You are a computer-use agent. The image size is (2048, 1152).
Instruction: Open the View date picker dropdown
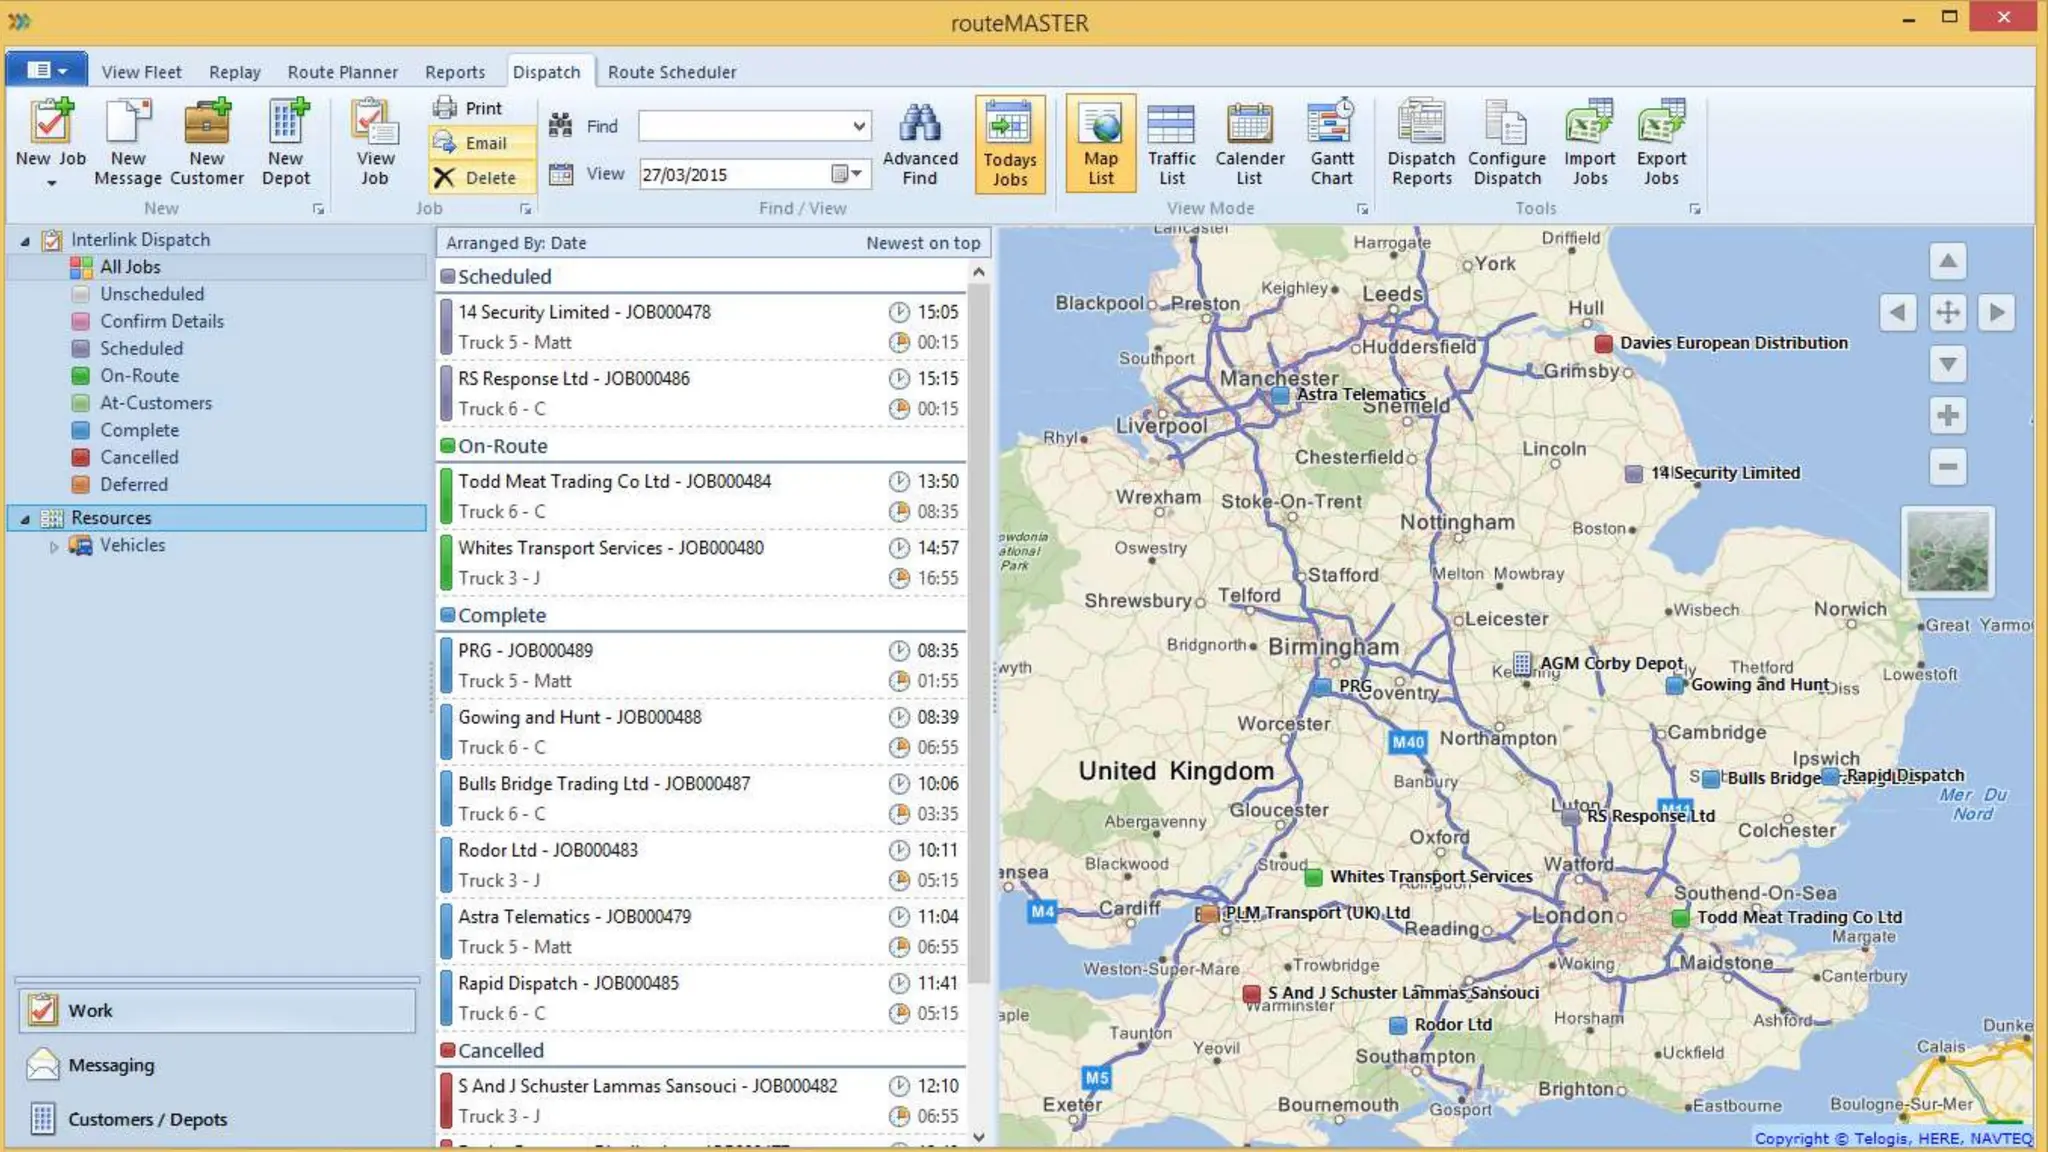855,174
